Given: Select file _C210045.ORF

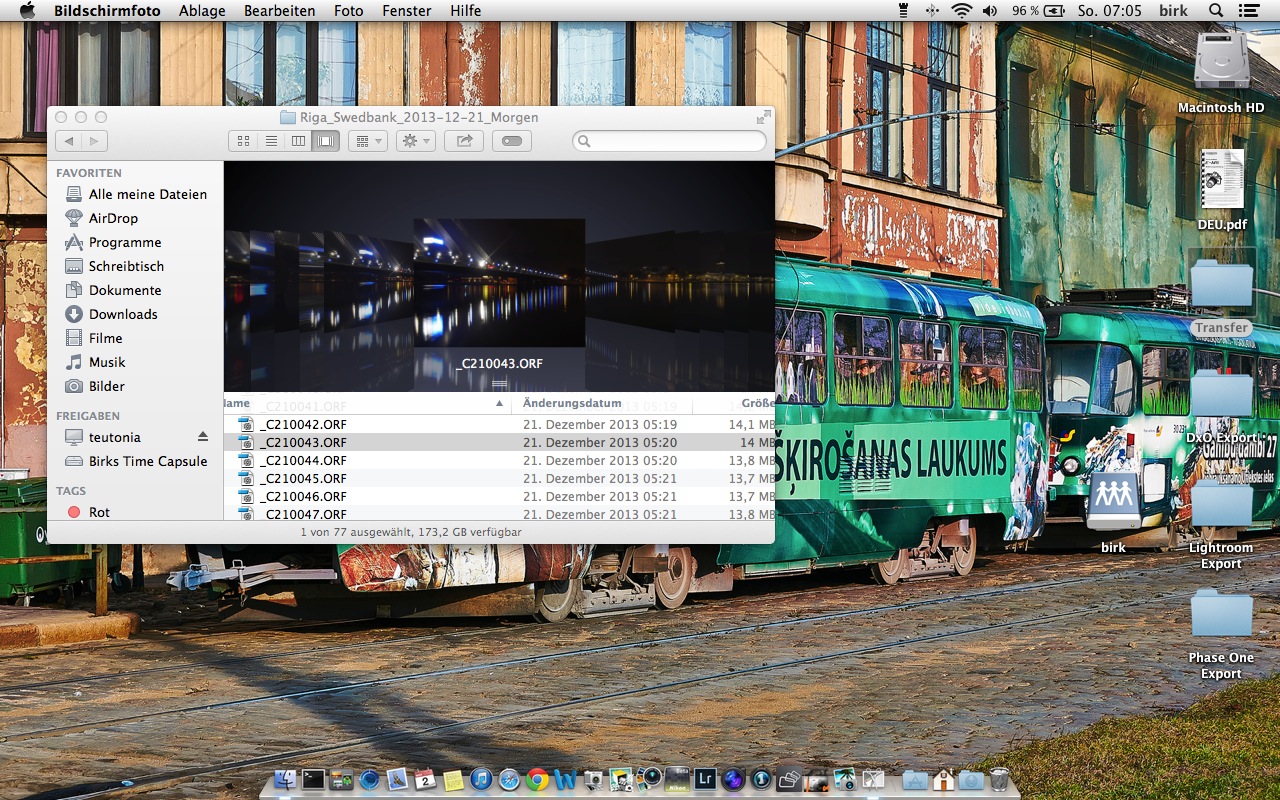Looking at the screenshot, I should tap(499, 478).
